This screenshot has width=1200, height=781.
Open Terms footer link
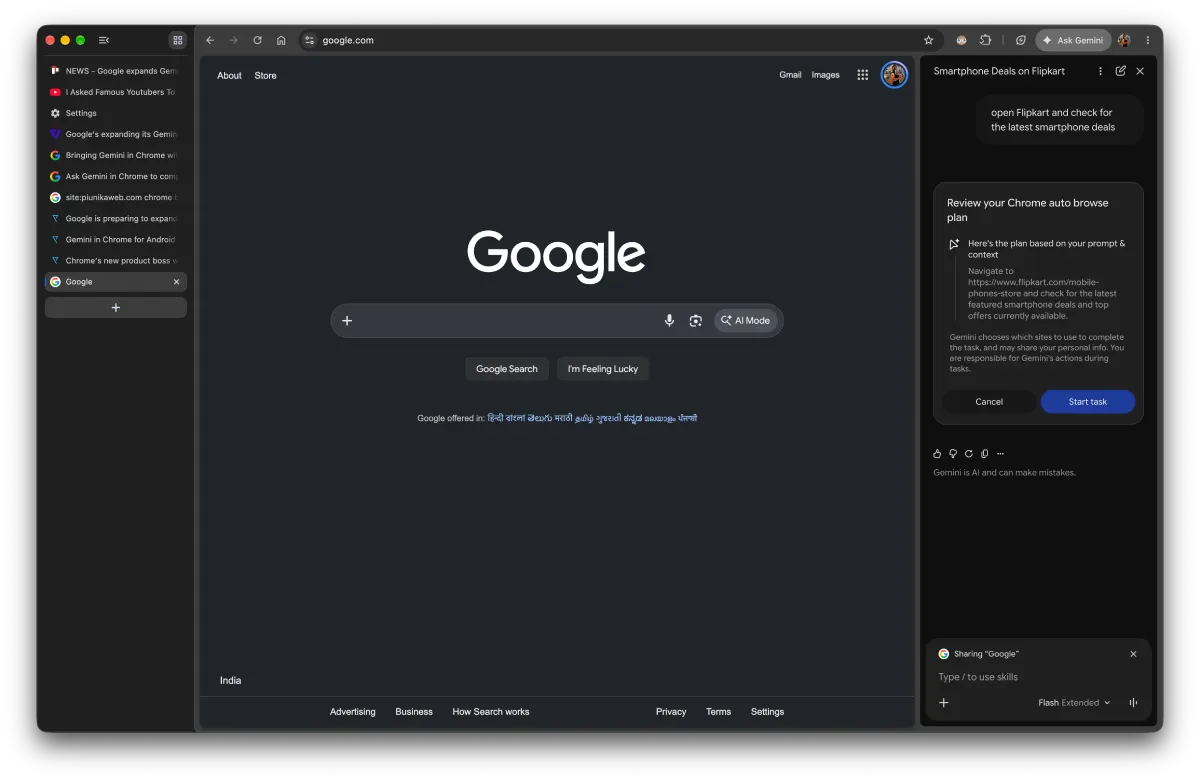click(x=719, y=712)
